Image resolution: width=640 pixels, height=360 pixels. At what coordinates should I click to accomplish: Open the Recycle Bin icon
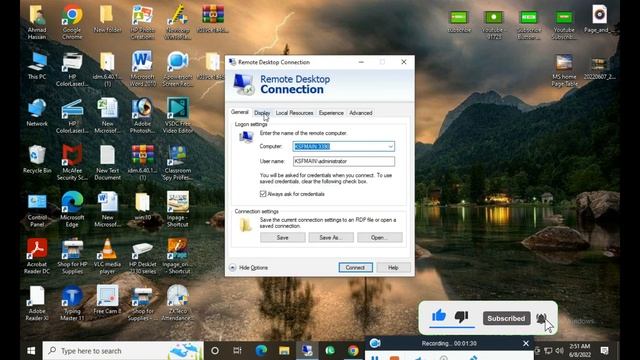(37, 159)
